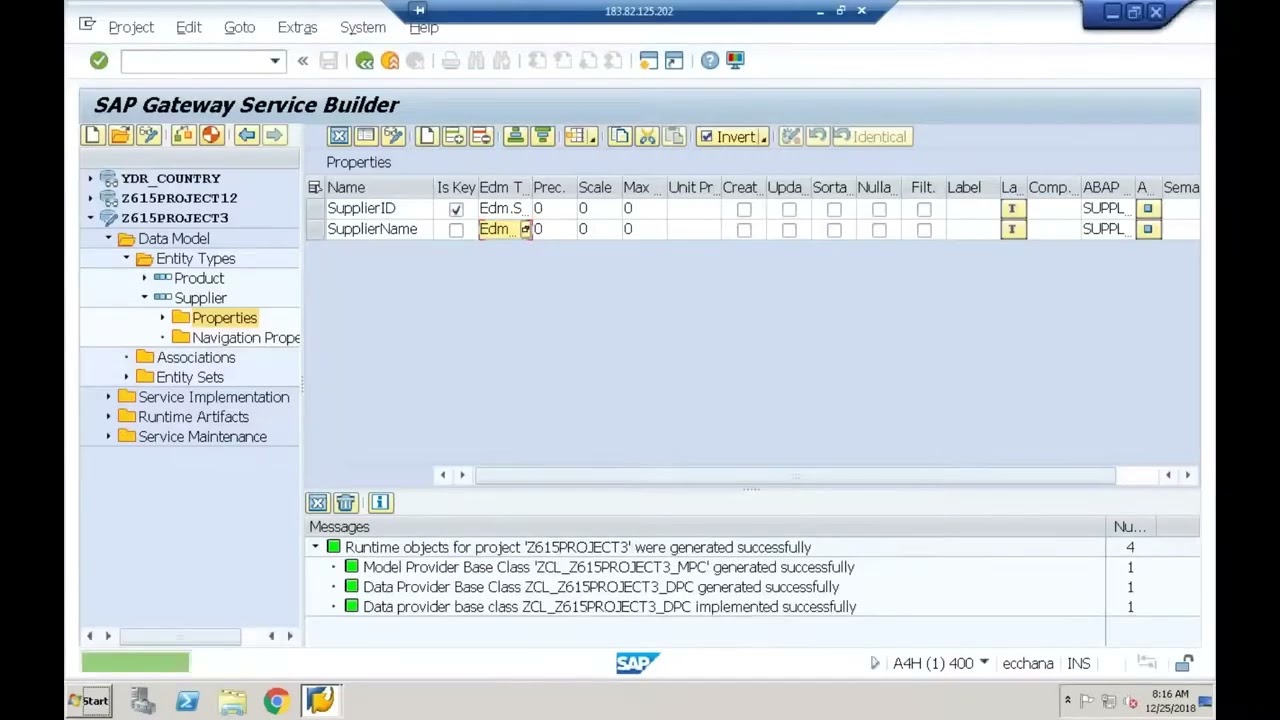The width and height of the screenshot is (1280, 720).
Task: Enable Creatable checkbox for SupplierName
Action: click(744, 230)
